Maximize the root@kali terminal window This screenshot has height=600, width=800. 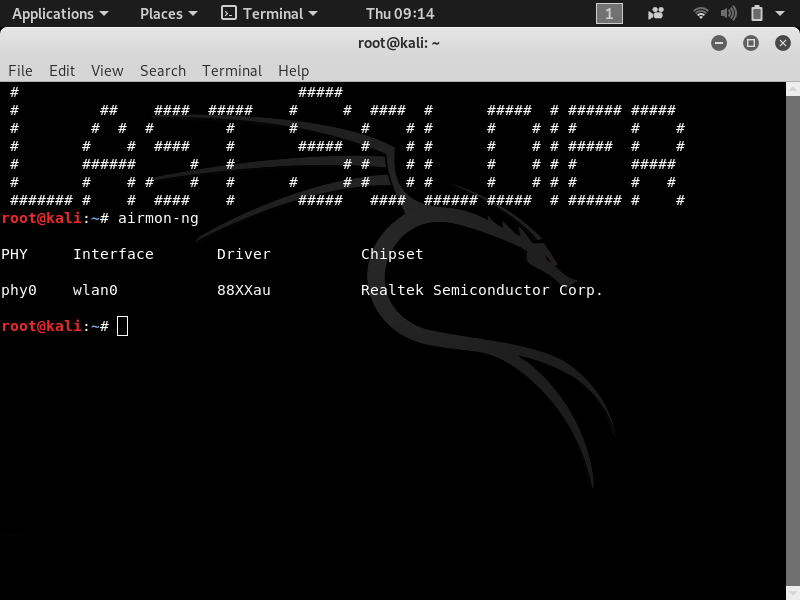[751, 43]
